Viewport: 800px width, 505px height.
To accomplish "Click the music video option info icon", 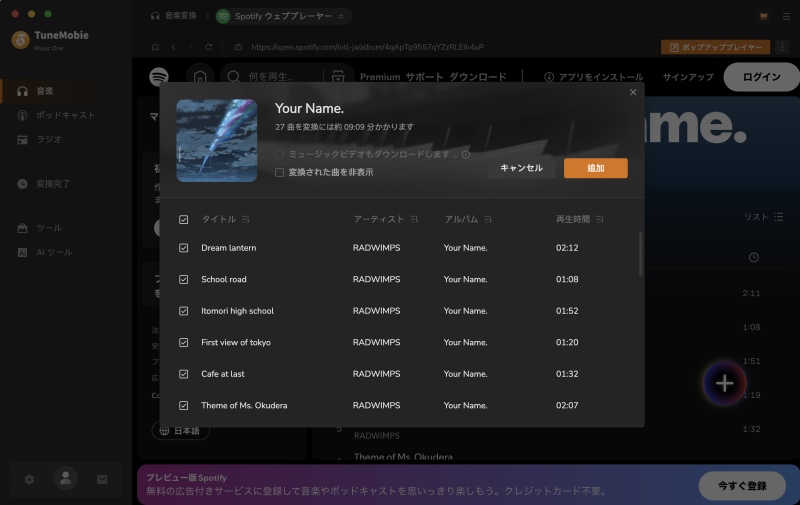I will tap(466, 155).
